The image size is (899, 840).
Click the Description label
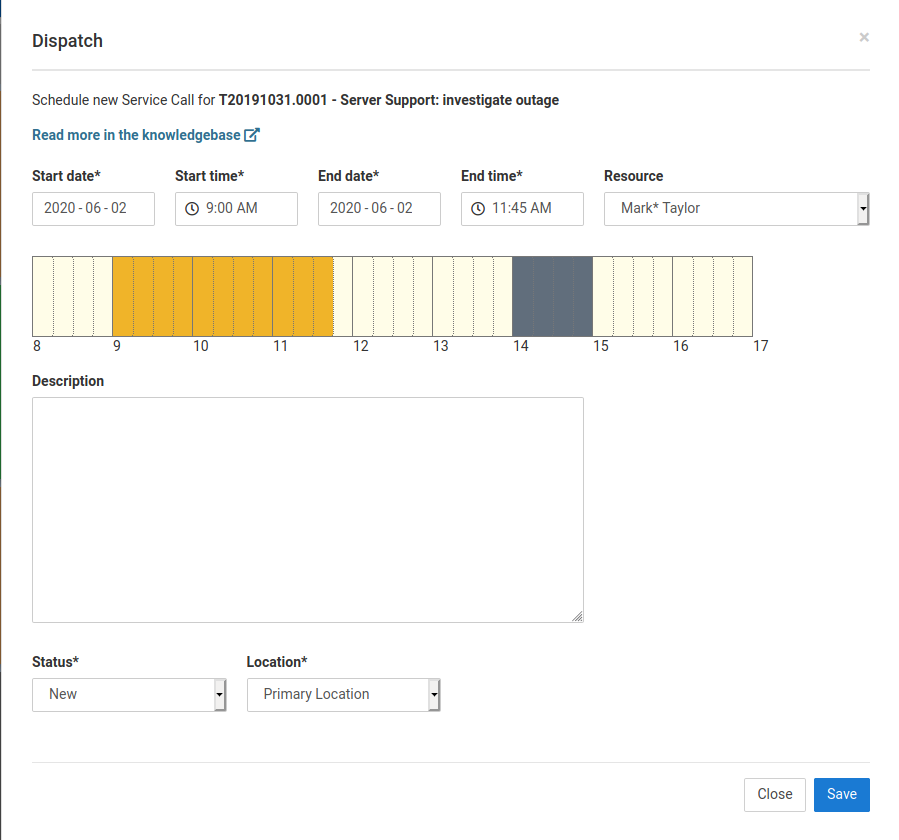point(68,381)
